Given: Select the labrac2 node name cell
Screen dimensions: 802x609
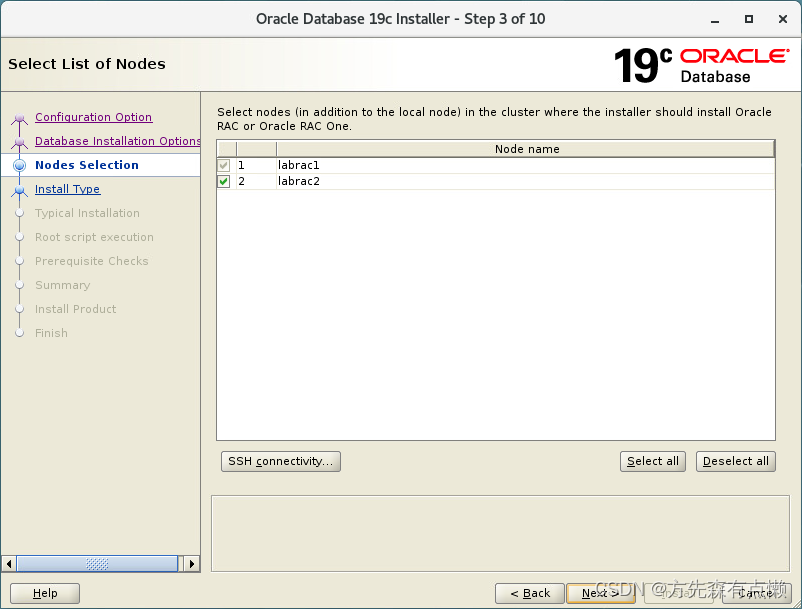Looking at the screenshot, I should (x=526, y=181).
